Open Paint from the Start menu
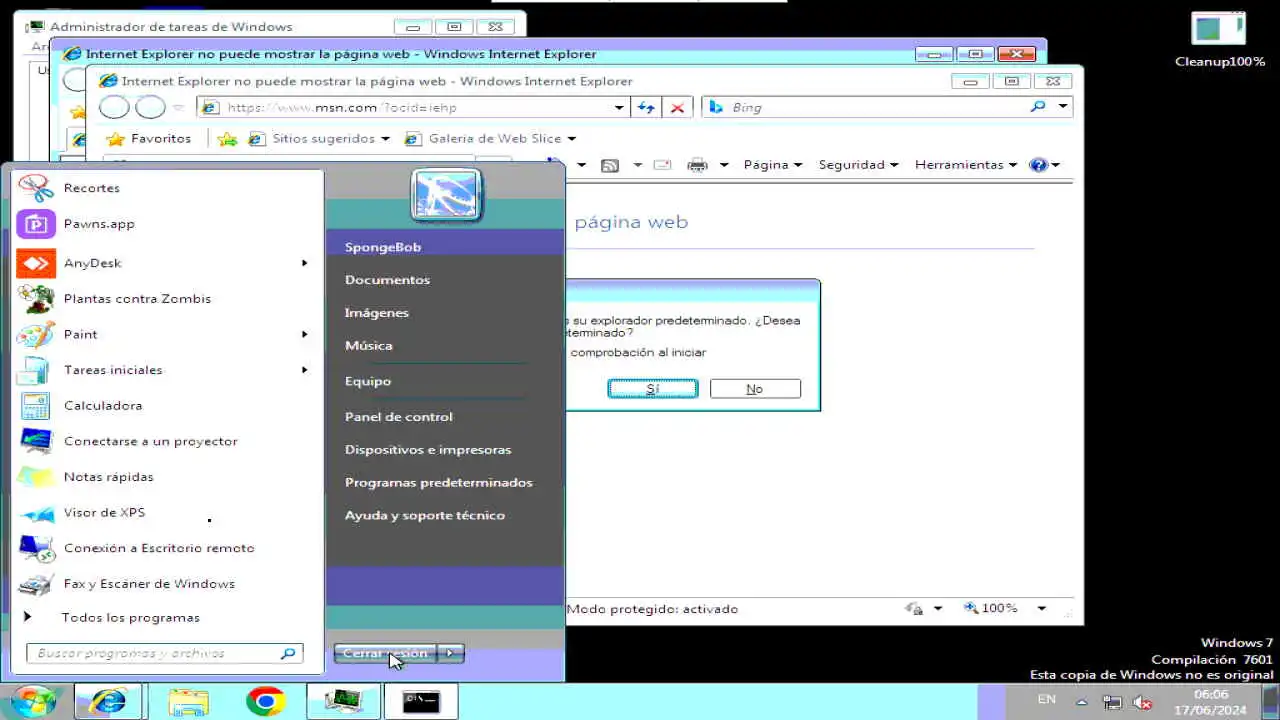 tap(167, 334)
